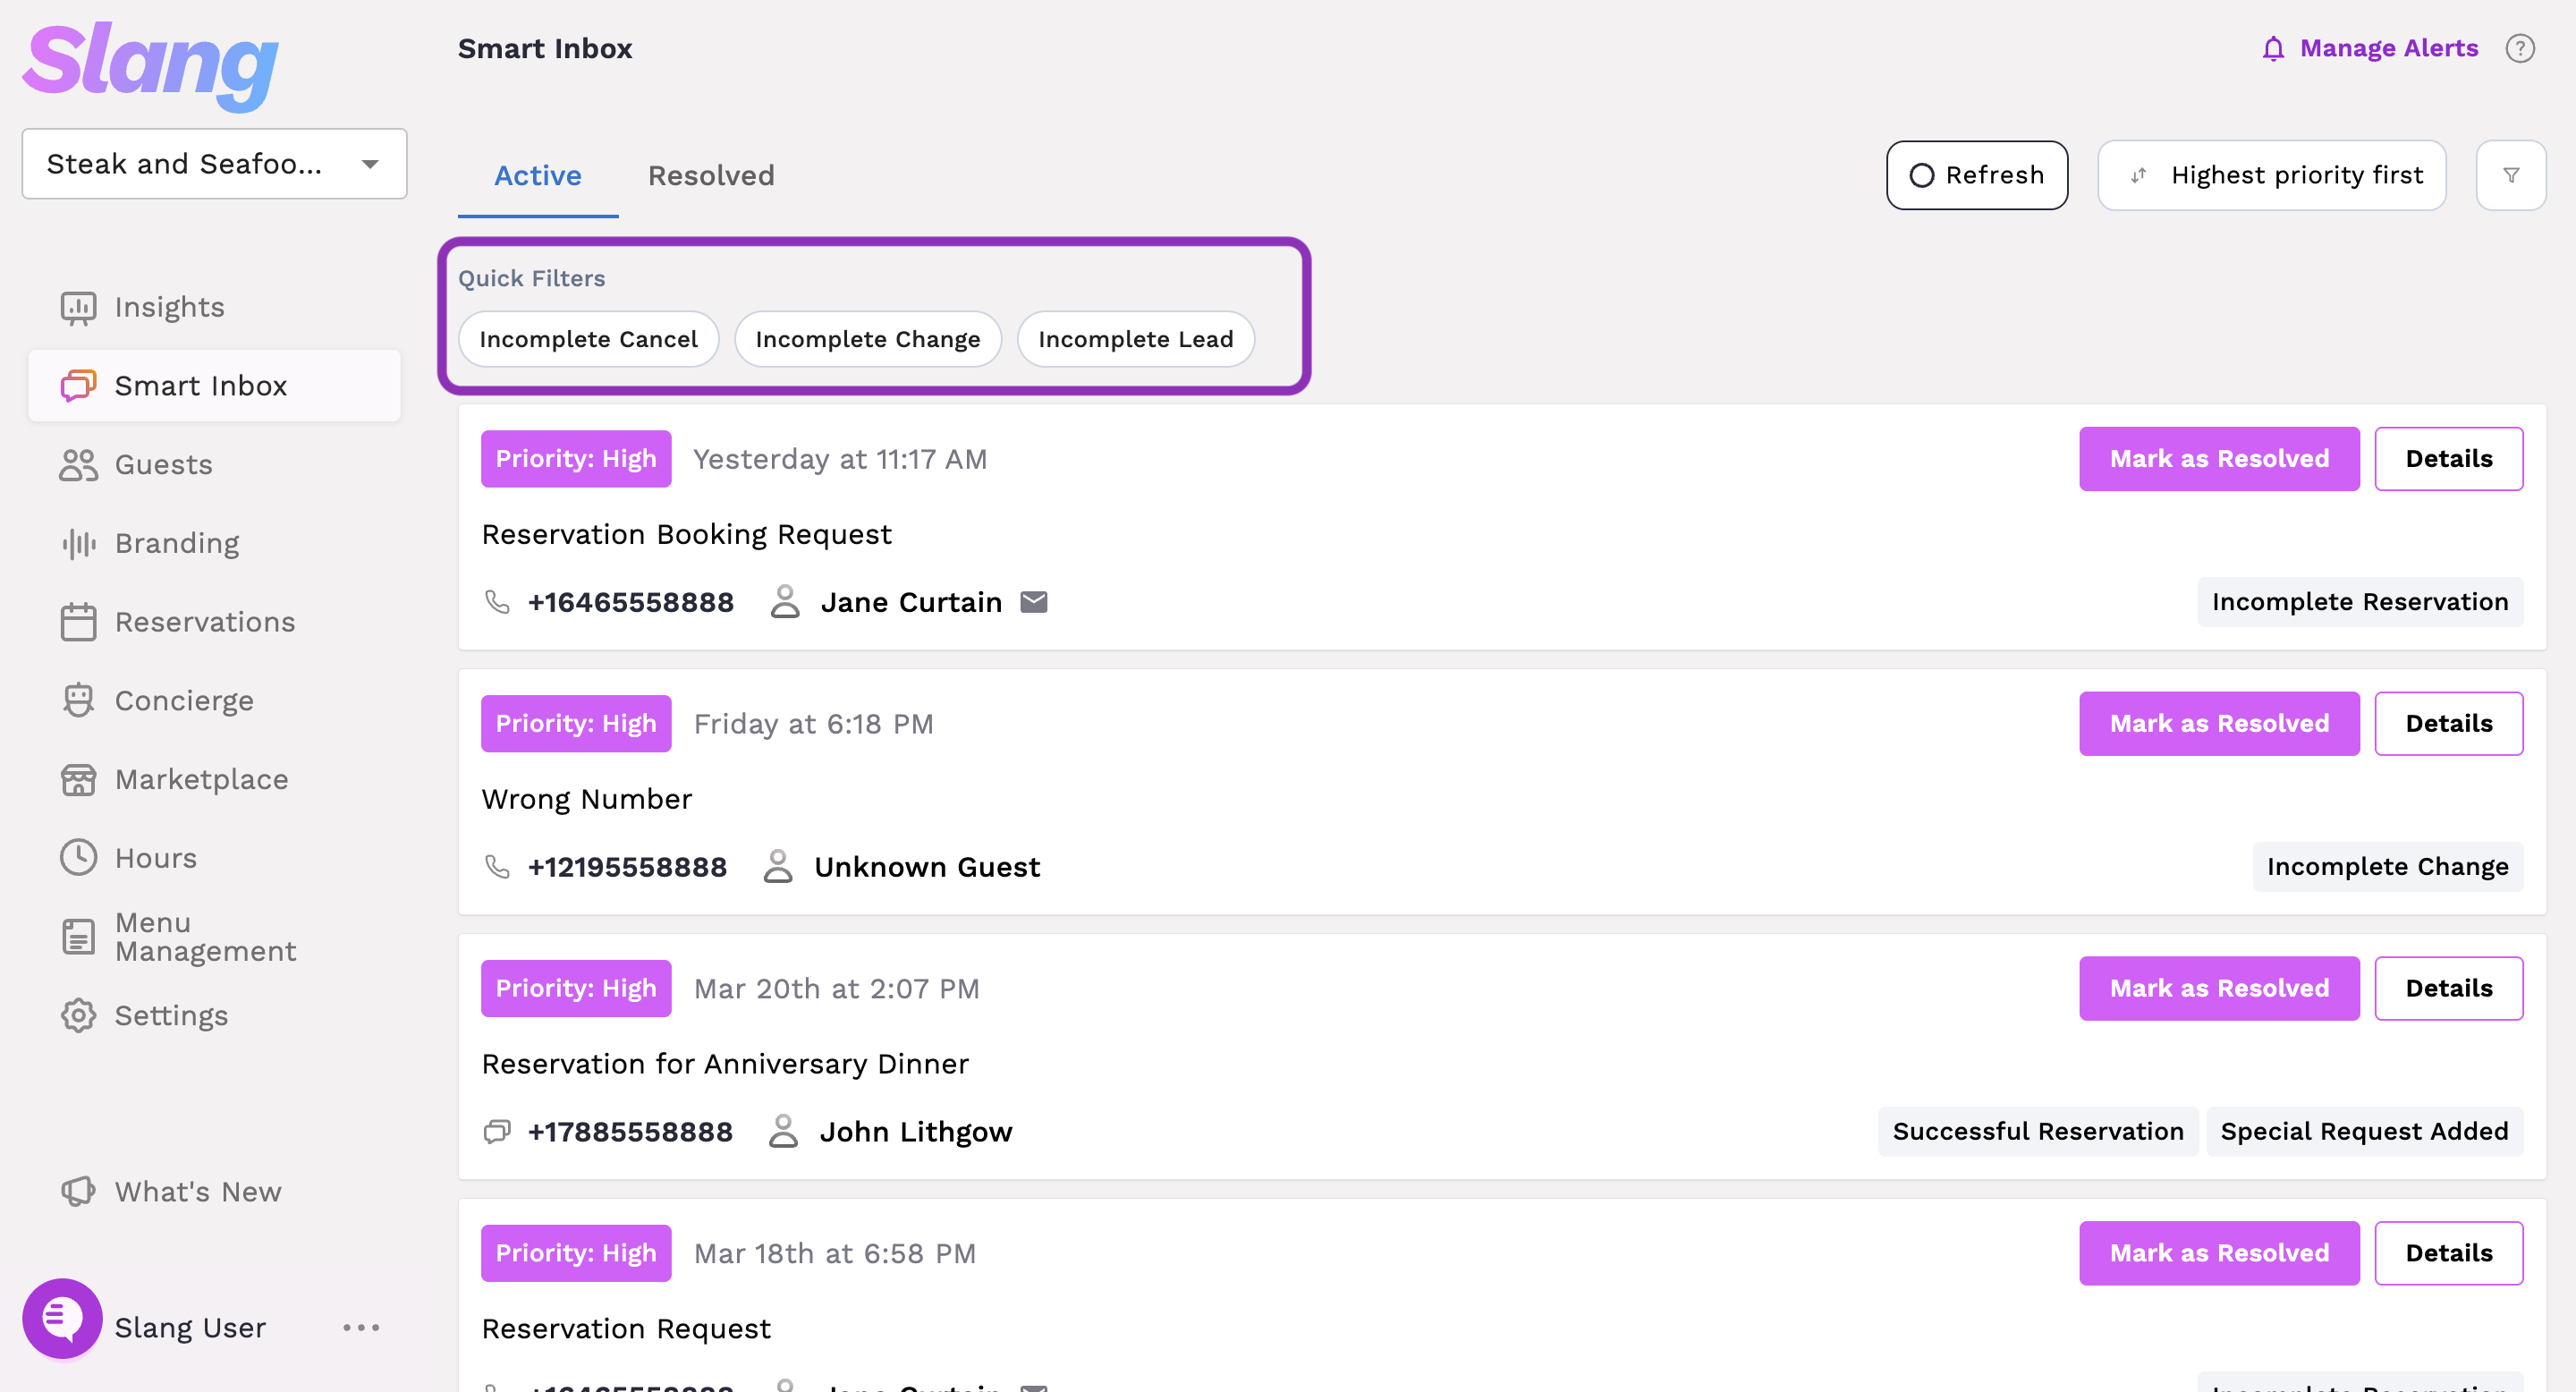Toggle the Incomplete Cancel quick filter
2576x1392 pixels.
(588, 339)
